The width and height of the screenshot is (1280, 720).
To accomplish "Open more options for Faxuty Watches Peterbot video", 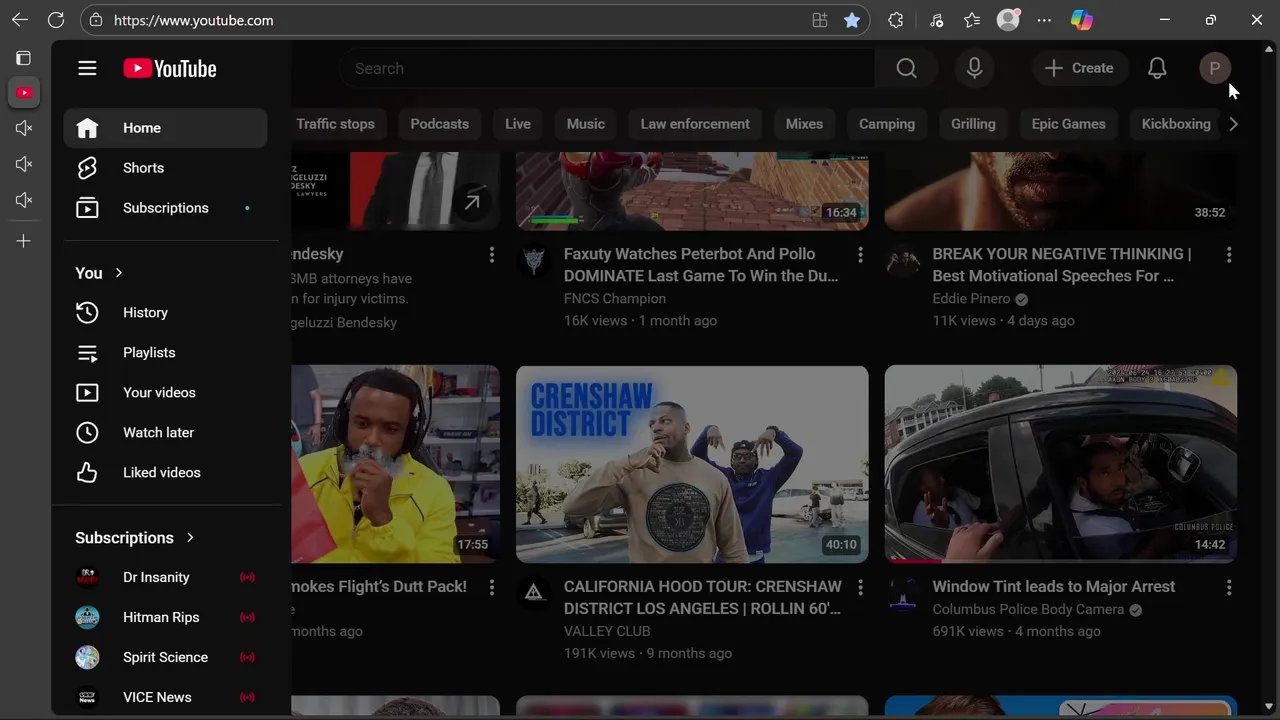I will 860,256.
